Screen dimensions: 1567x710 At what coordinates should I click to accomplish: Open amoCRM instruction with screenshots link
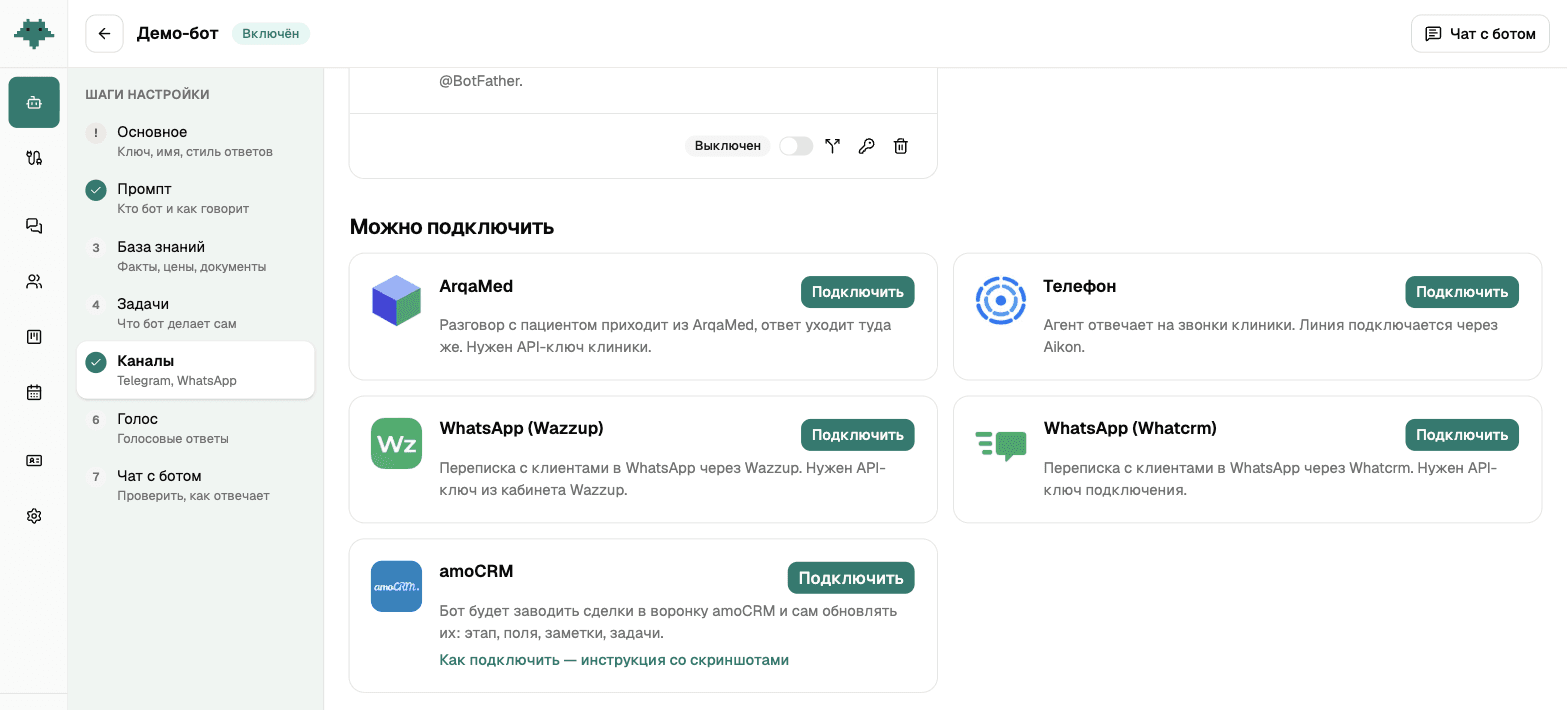(614, 660)
